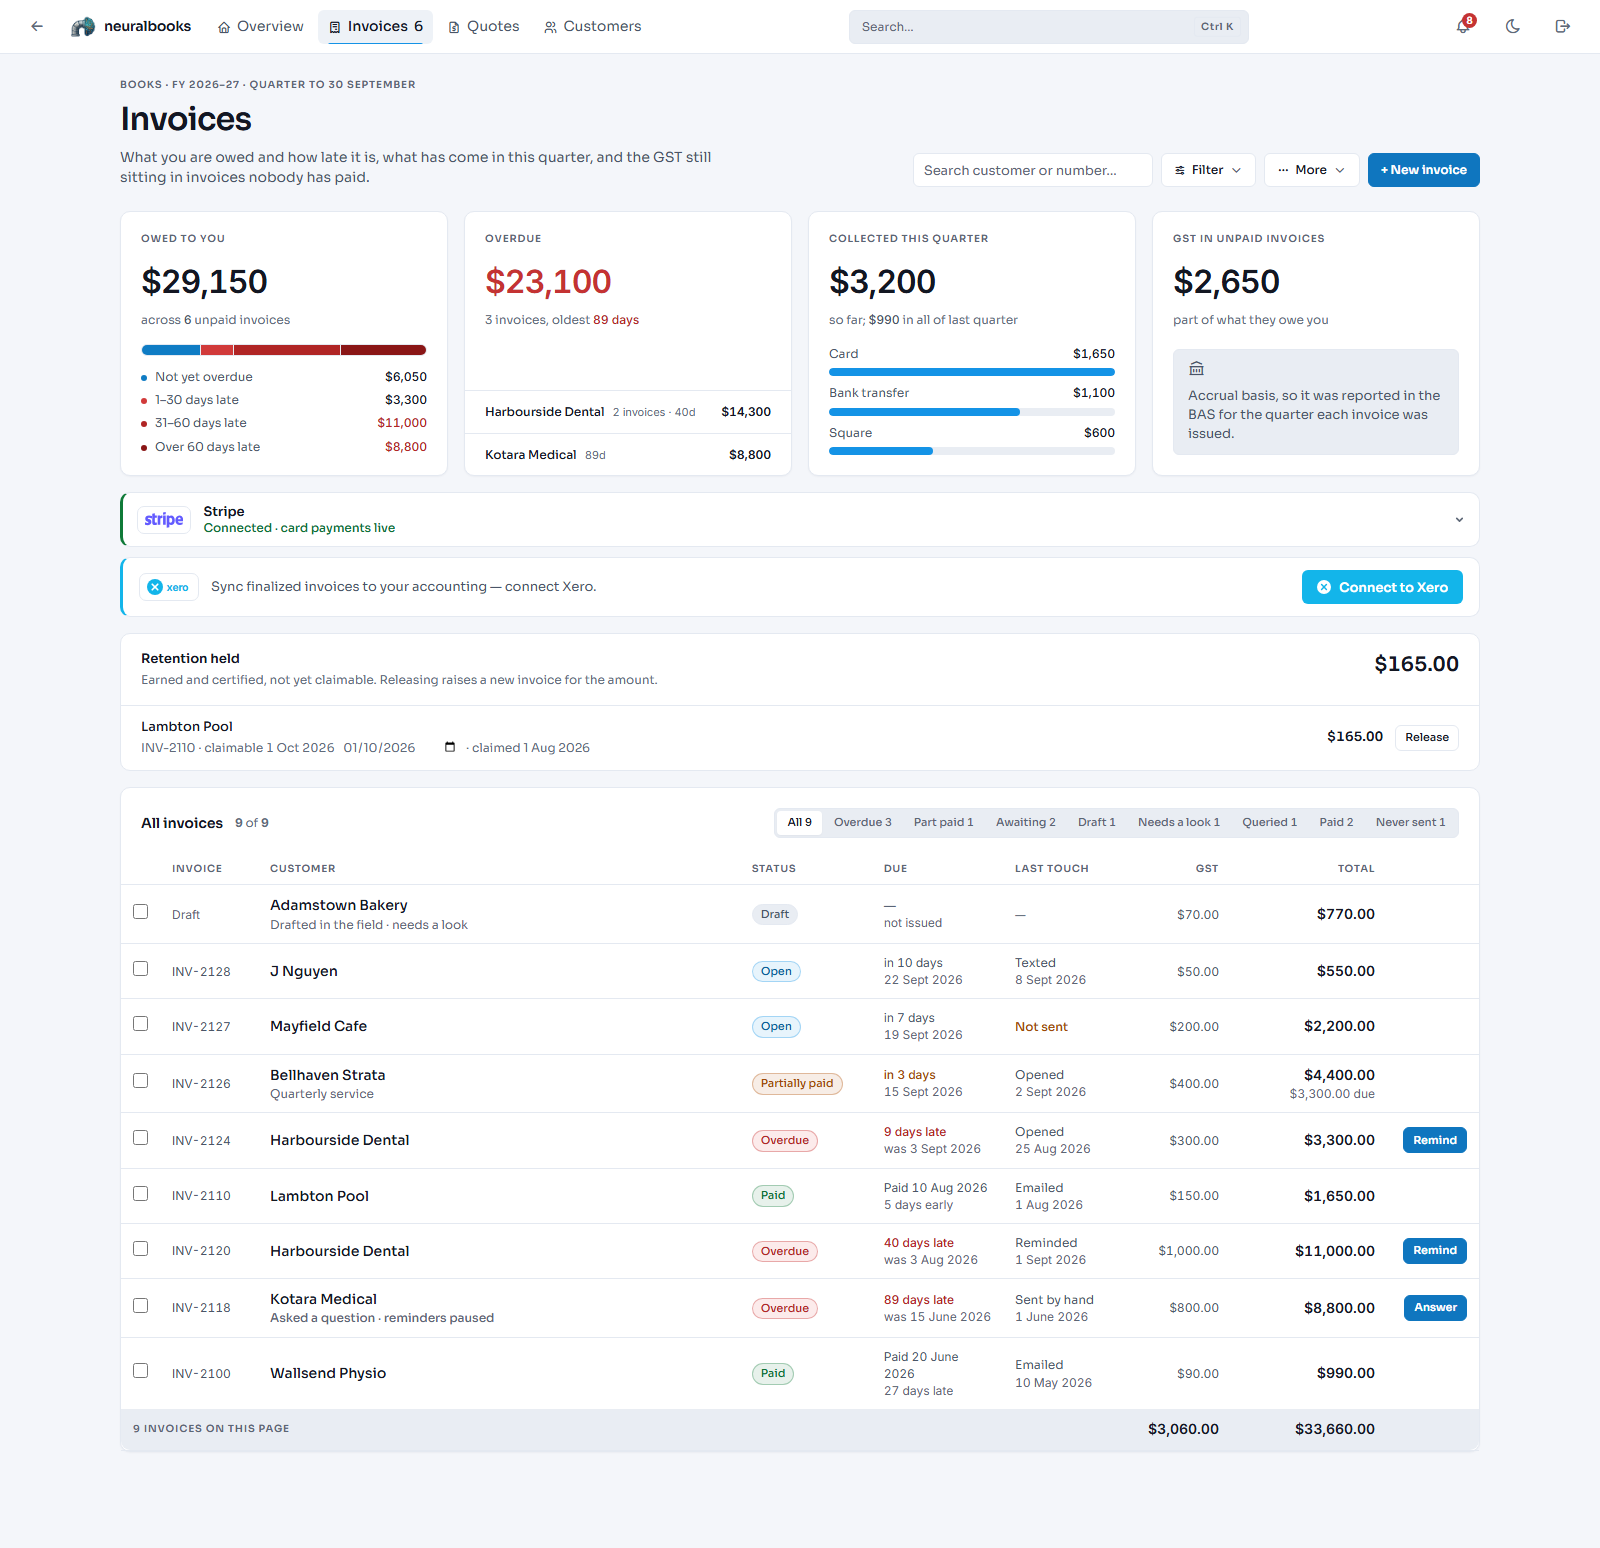Focus the Search customer or number field

click(x=1032, y=170)
